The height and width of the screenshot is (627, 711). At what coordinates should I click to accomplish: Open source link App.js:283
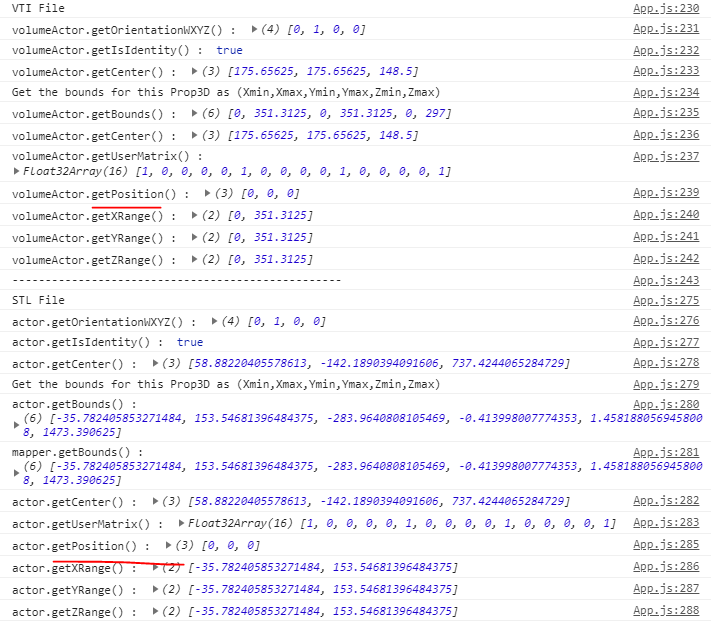click(x=666, y=523)
